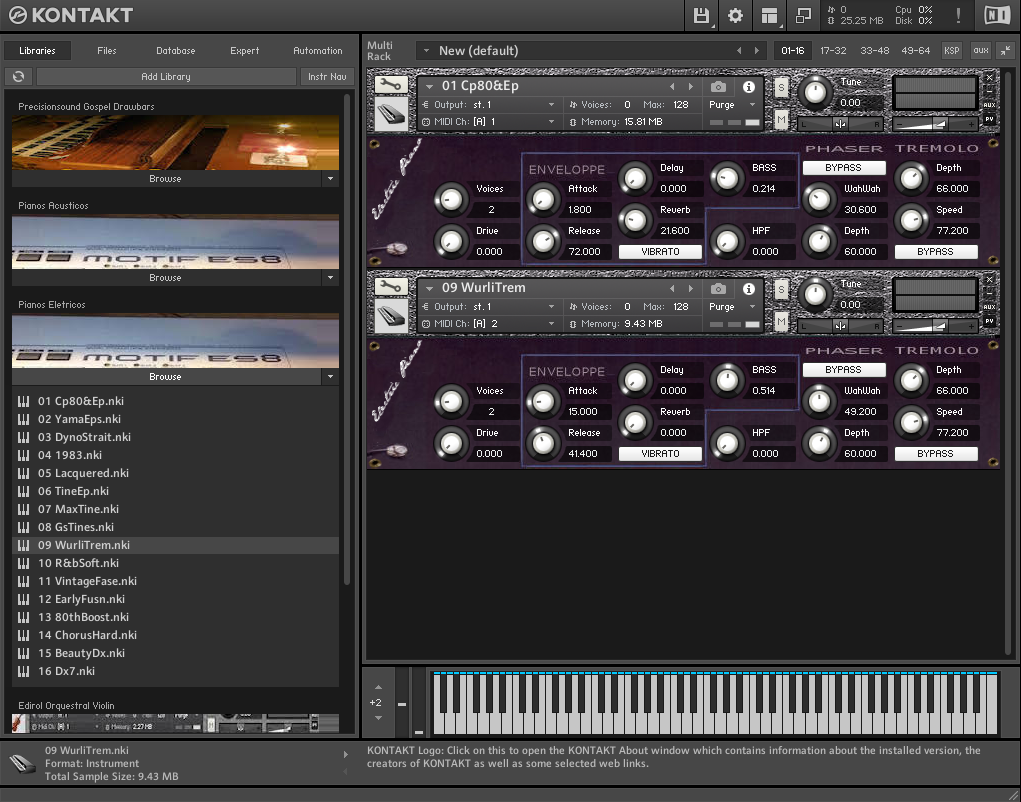This screenshot has width=1021, height=802.
Task: Open workspace layout panel icon
Action: point(769,16)
